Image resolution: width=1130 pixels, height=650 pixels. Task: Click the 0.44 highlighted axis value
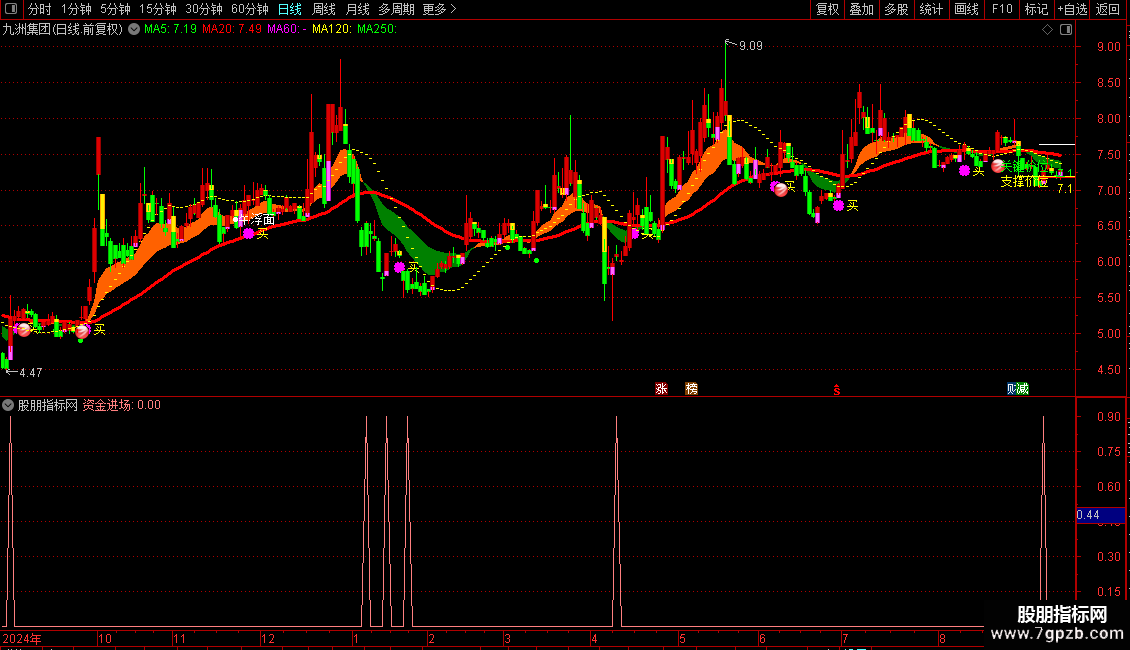[1100, 515]
